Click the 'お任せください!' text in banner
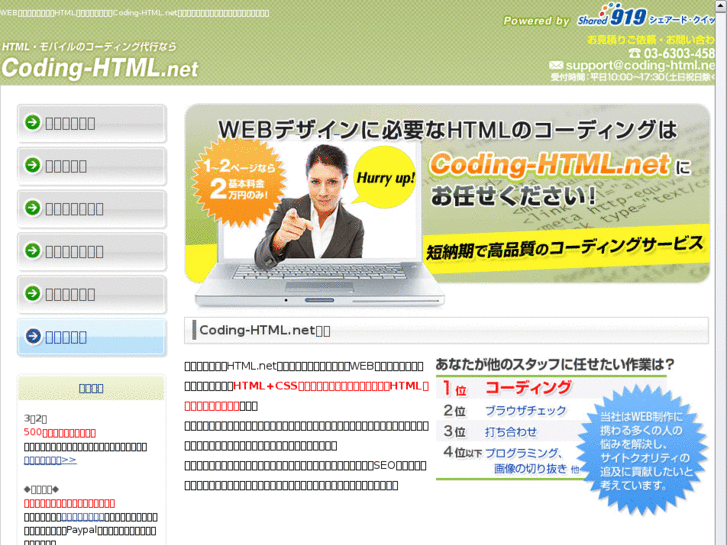This screenshot has height=545, width=727. [514, 196]
